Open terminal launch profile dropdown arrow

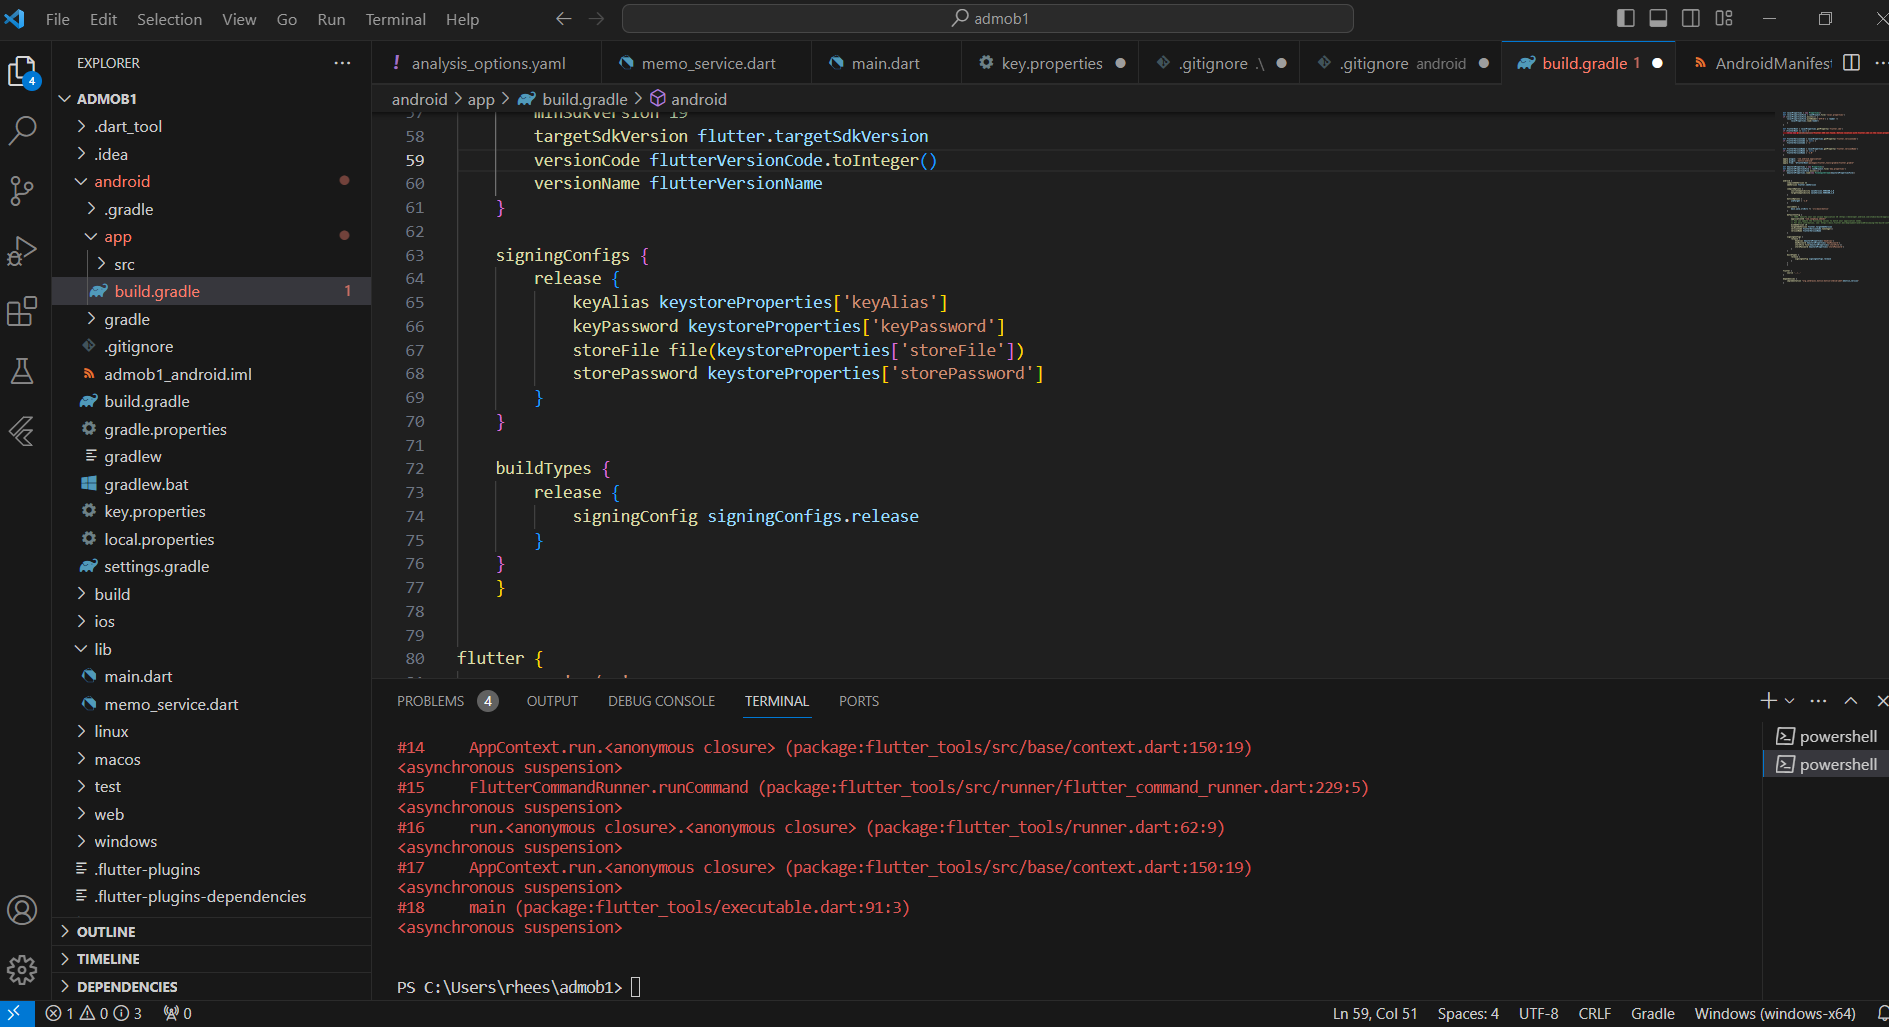click(1789, 701)
